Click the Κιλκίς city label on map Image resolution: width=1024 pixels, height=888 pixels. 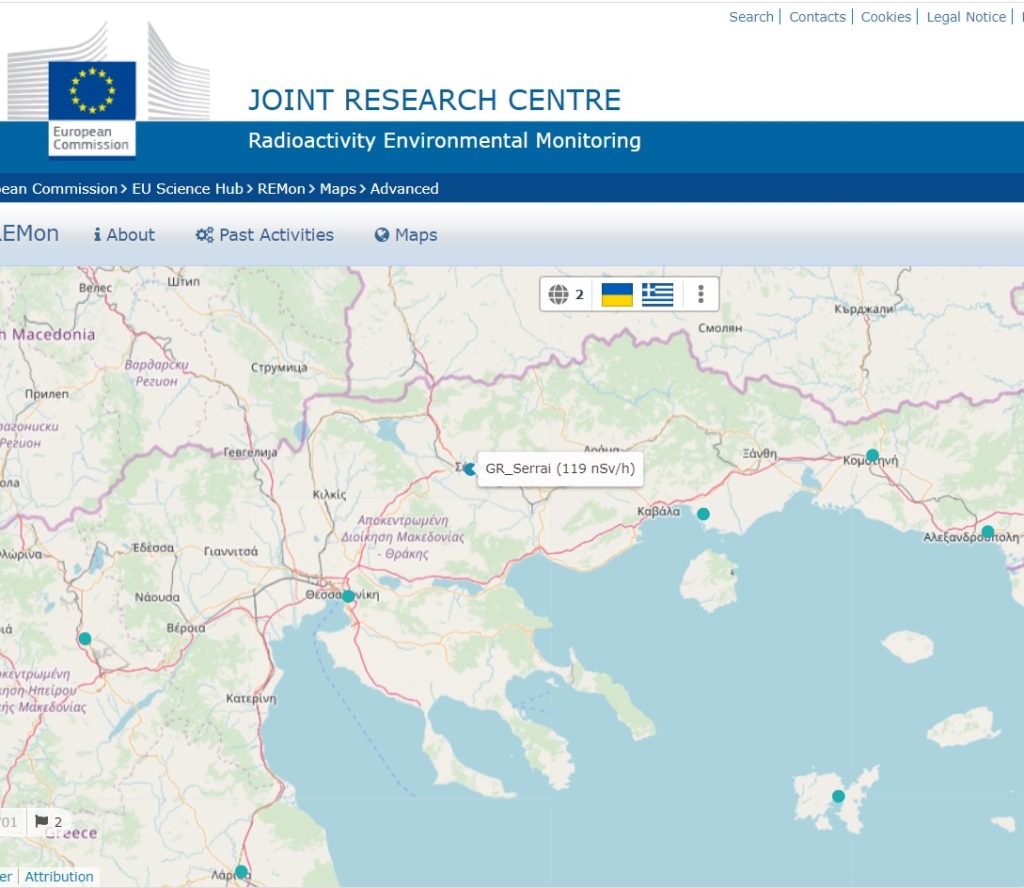[x=329, y=494]
